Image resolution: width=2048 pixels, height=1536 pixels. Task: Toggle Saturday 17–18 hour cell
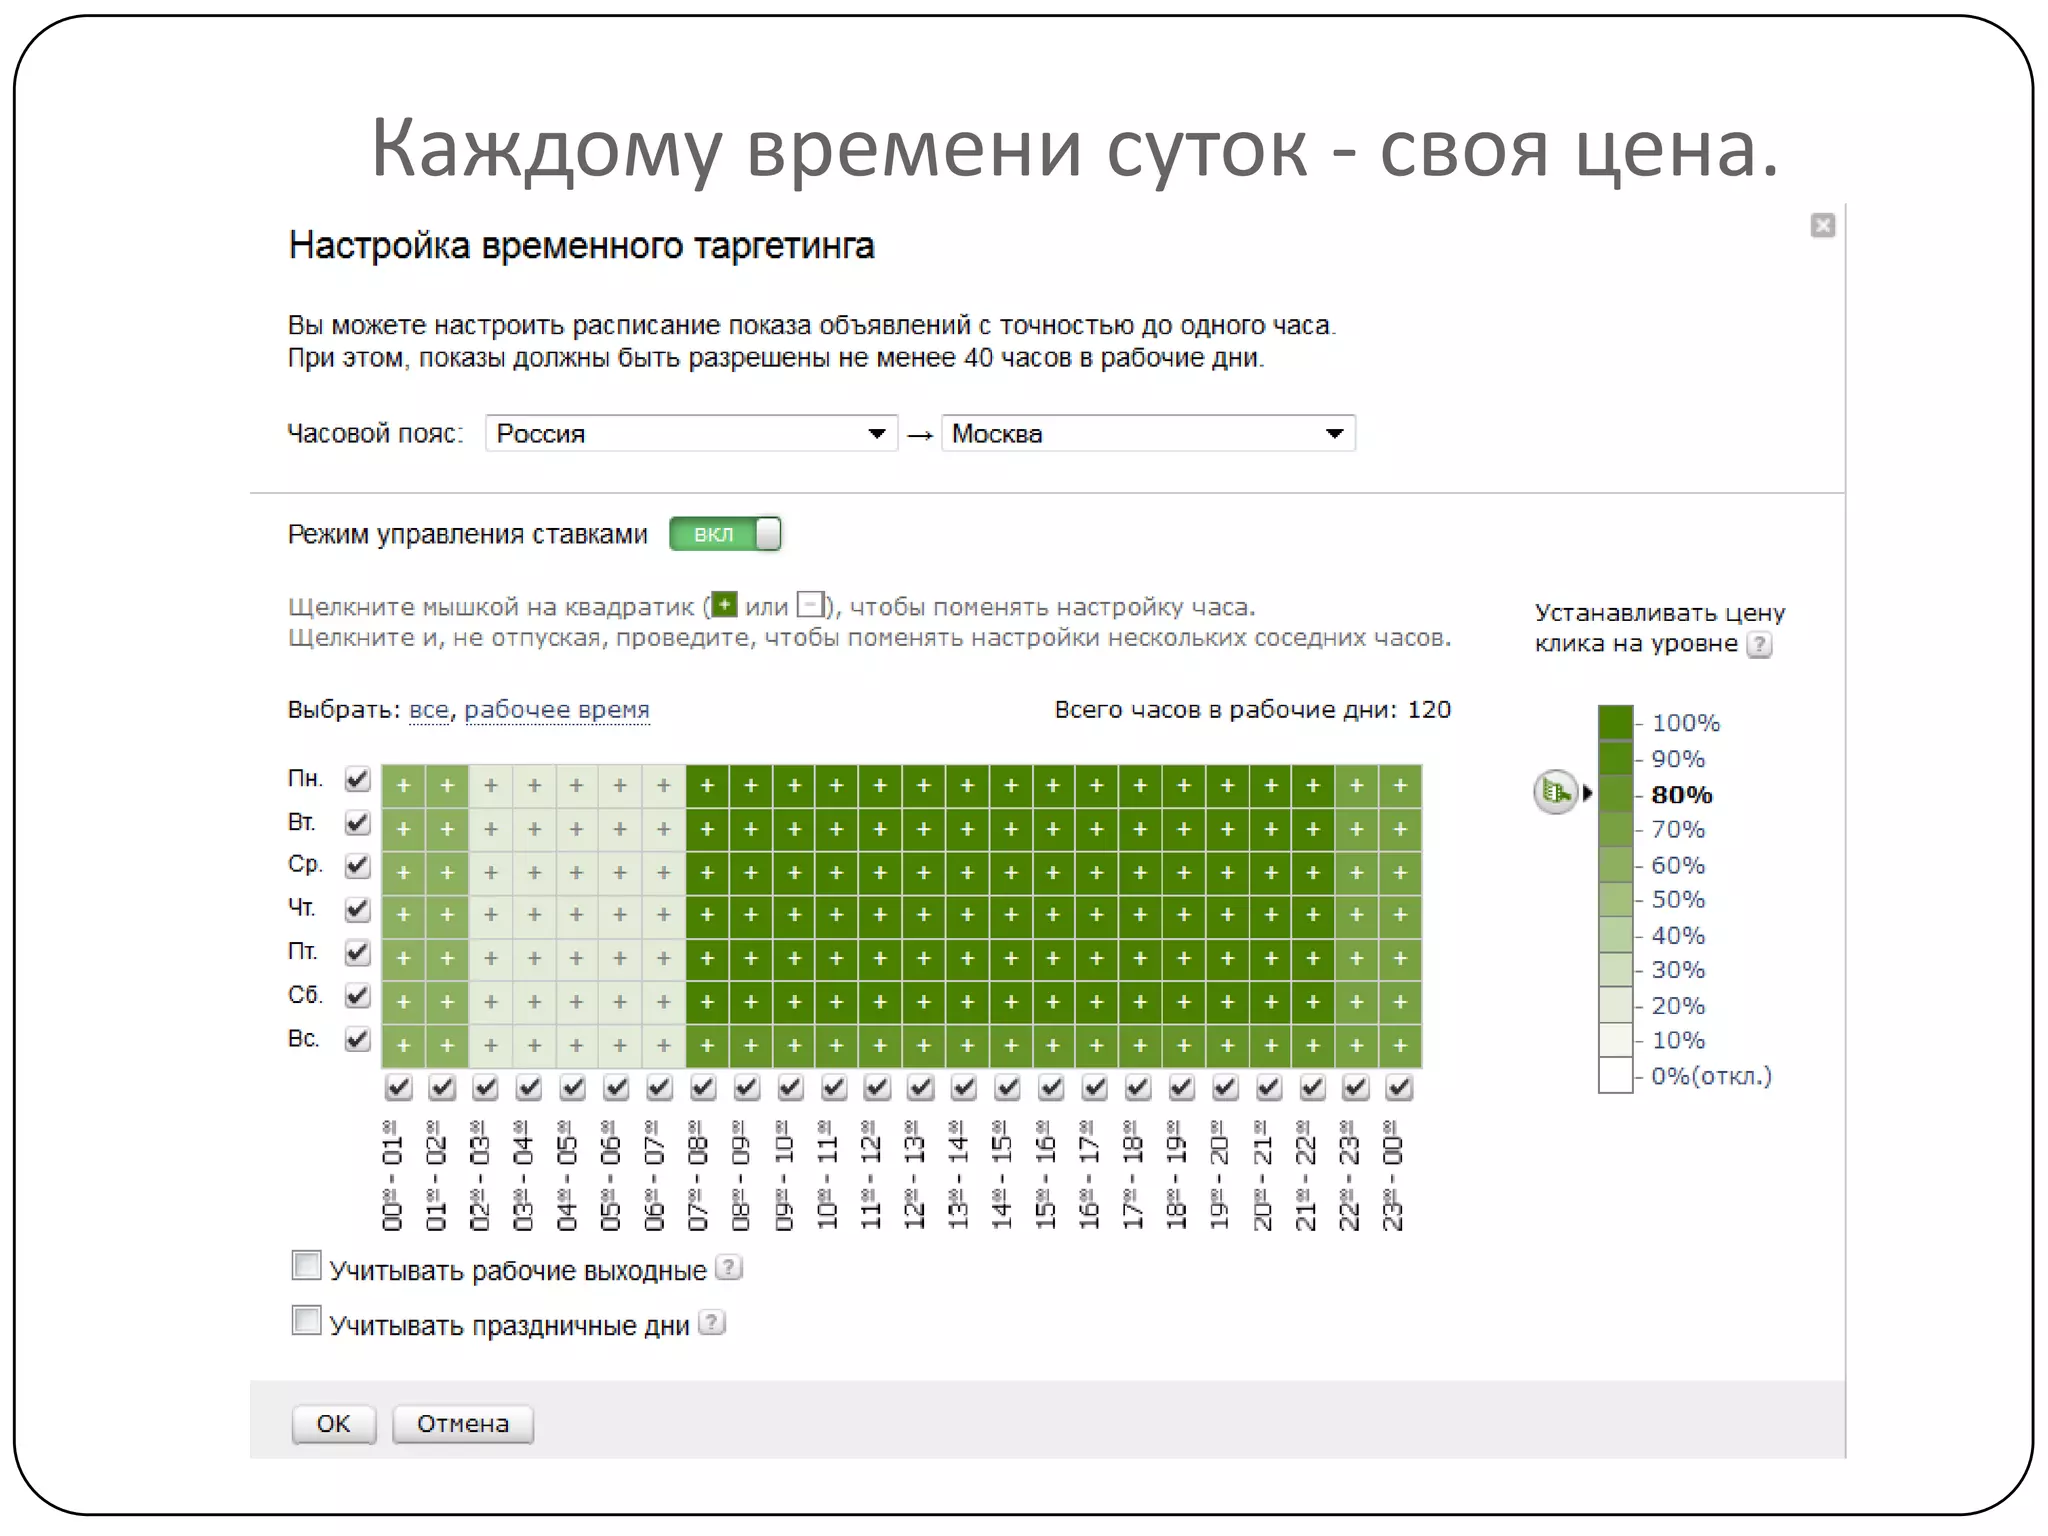tap(1140, 1002)
